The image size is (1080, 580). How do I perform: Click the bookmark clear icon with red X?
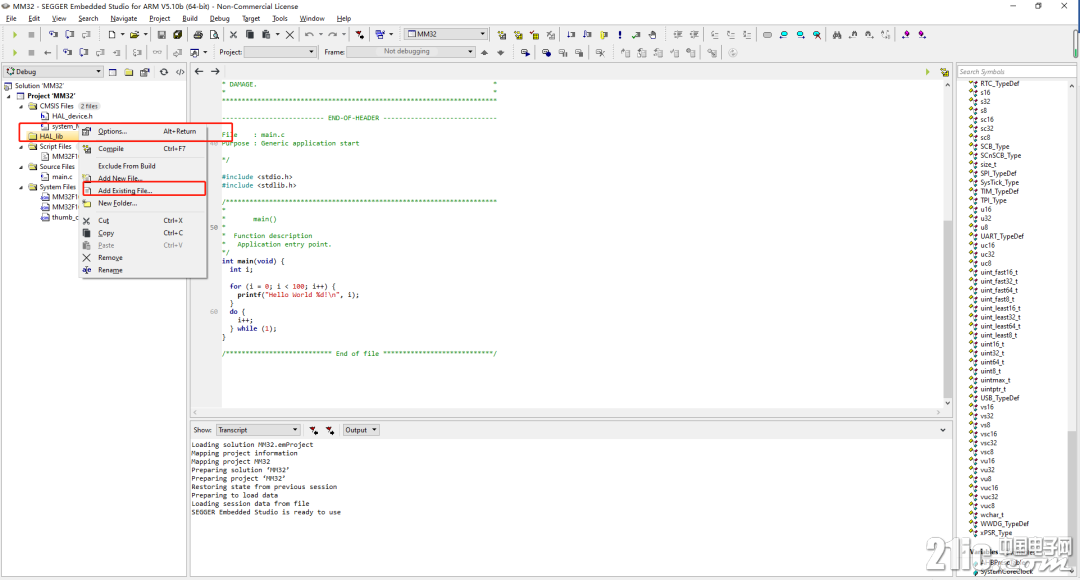coord(817,34)
